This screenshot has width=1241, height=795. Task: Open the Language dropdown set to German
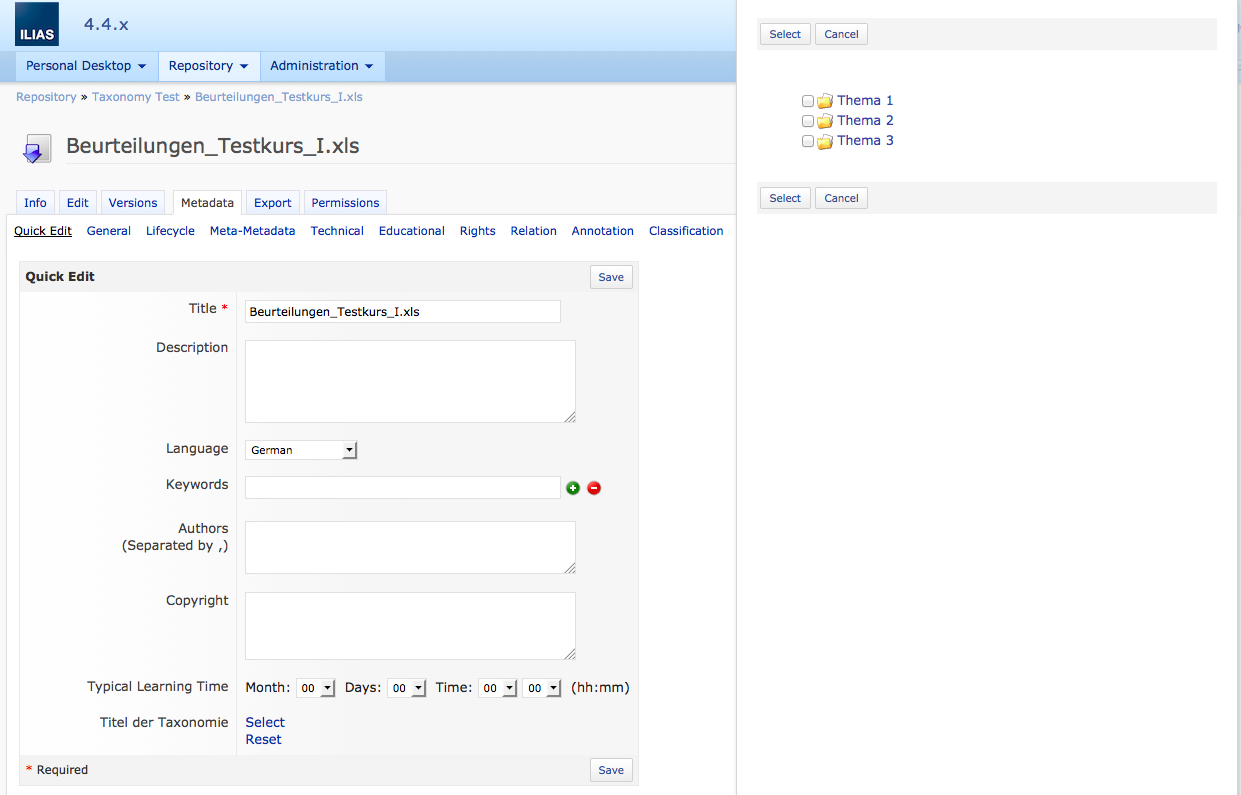301,450
